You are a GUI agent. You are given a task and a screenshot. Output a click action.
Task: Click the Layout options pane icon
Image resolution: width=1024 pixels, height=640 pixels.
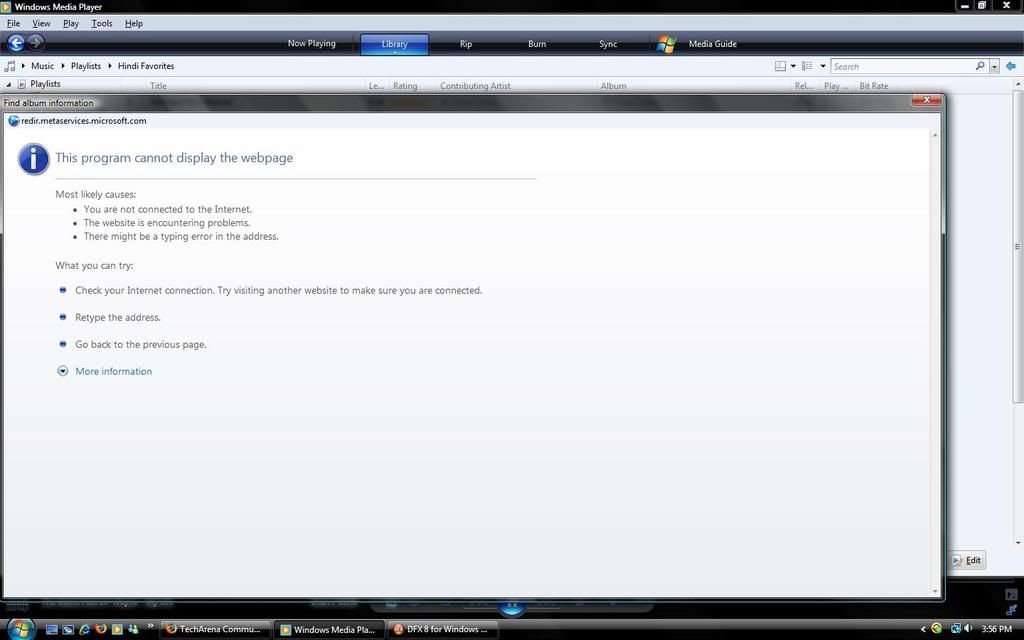[780, 66]
